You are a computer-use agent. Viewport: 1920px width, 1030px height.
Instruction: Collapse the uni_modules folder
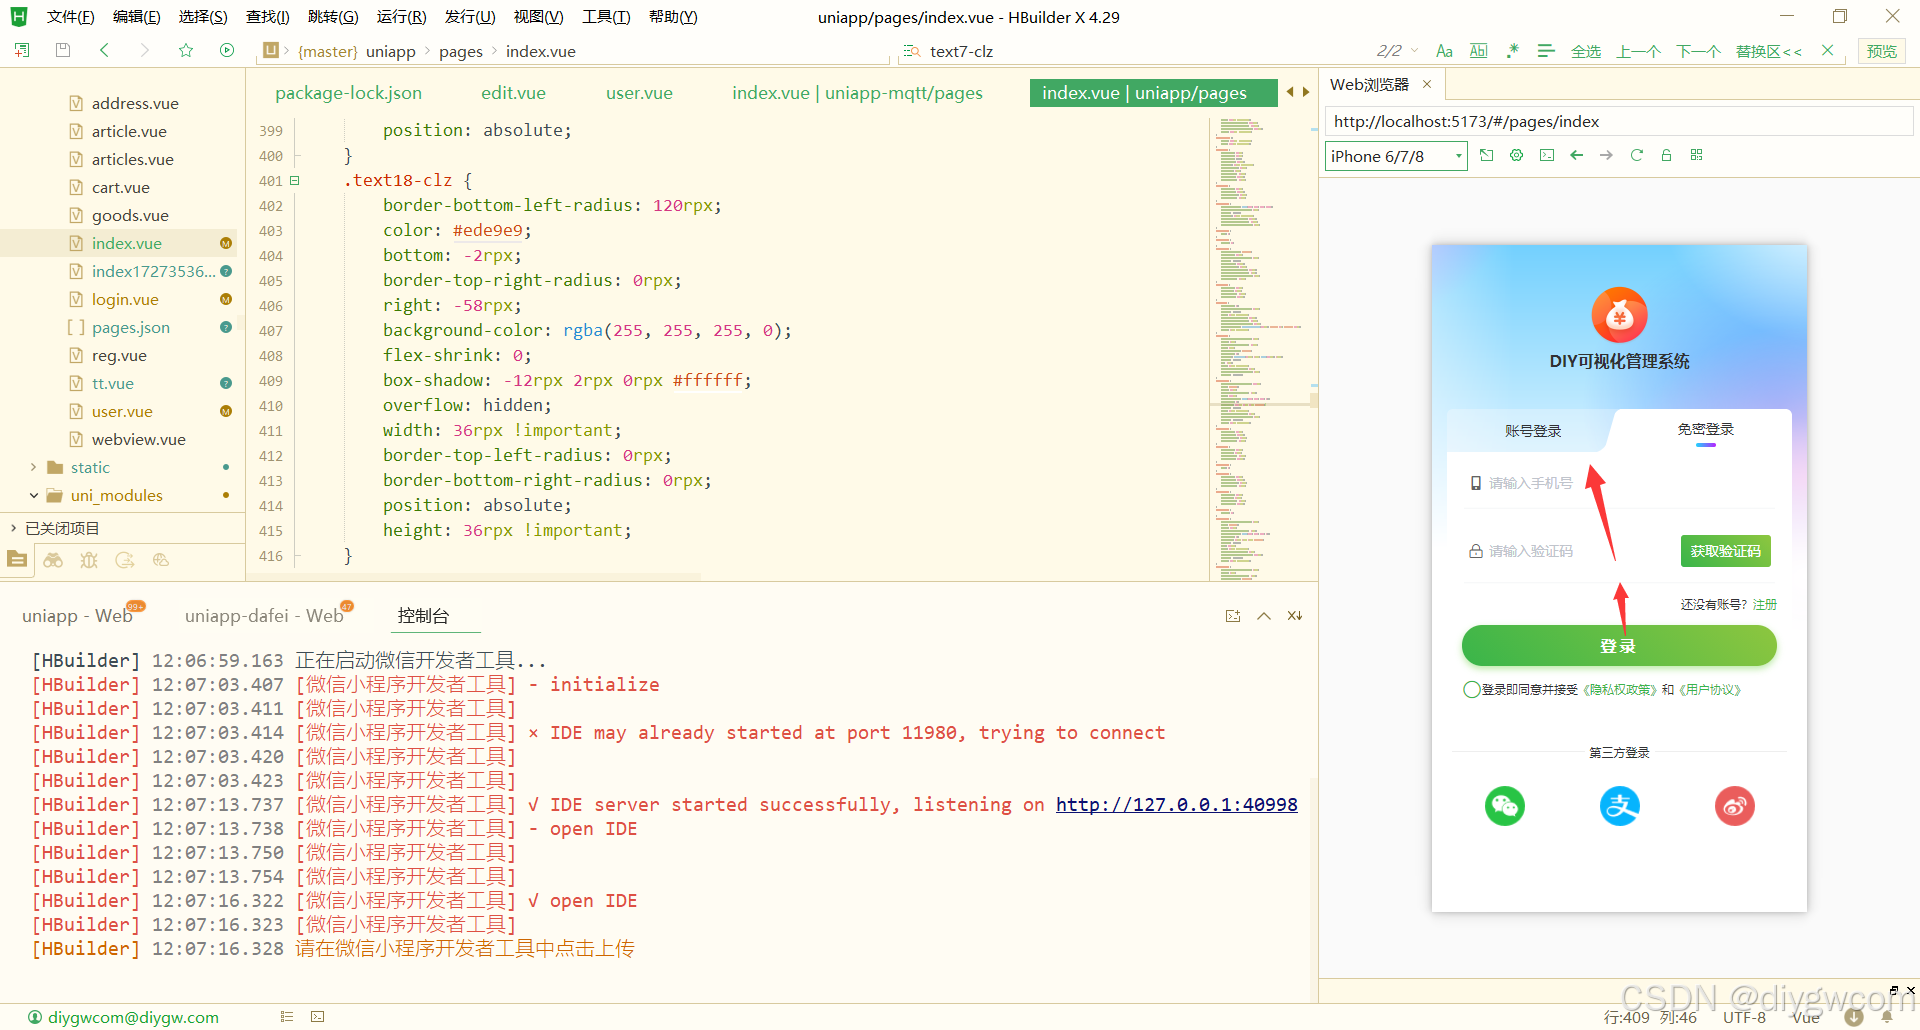(x=33, y=495)
